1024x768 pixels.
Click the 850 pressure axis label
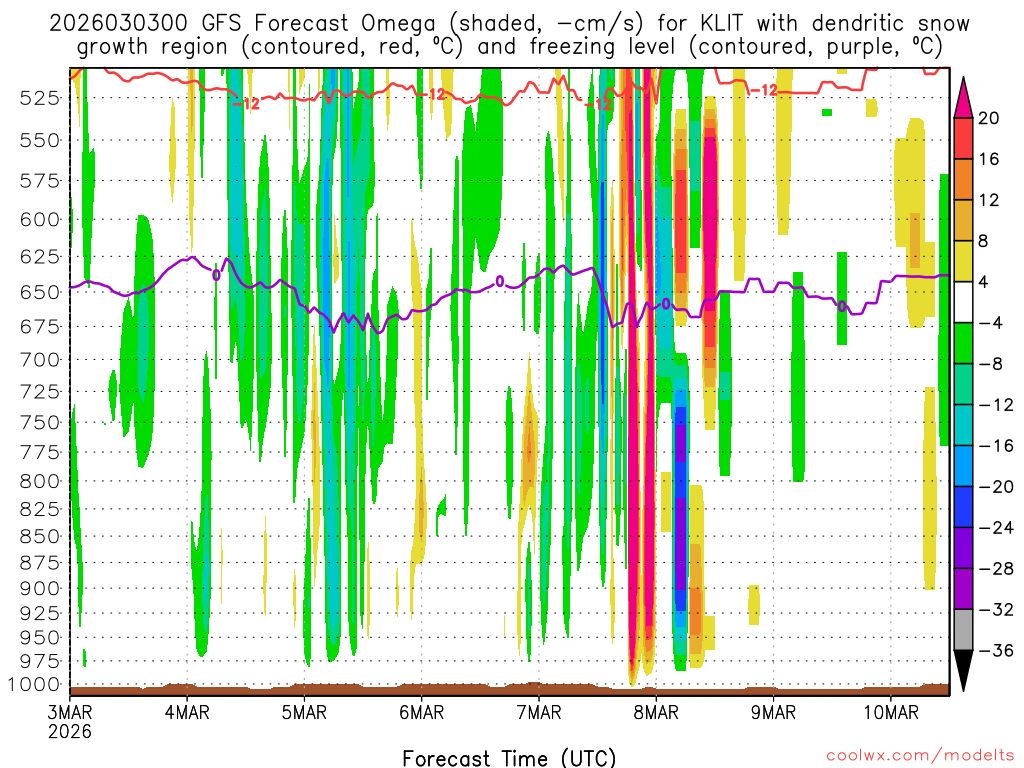pos(40,535)
